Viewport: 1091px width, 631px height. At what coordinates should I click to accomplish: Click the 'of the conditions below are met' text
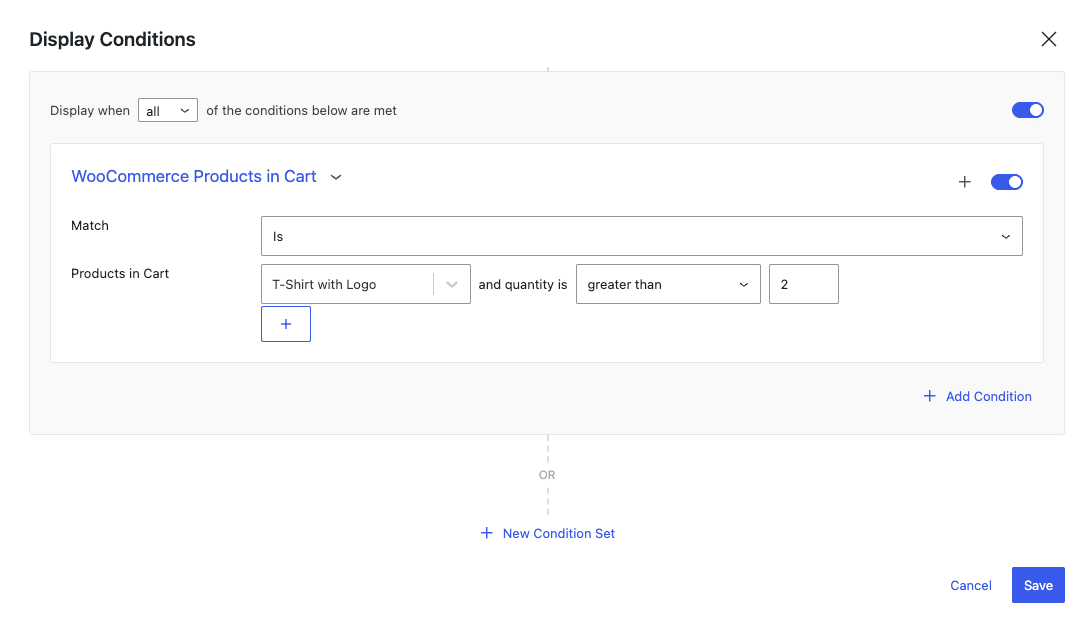coord(301,111)
